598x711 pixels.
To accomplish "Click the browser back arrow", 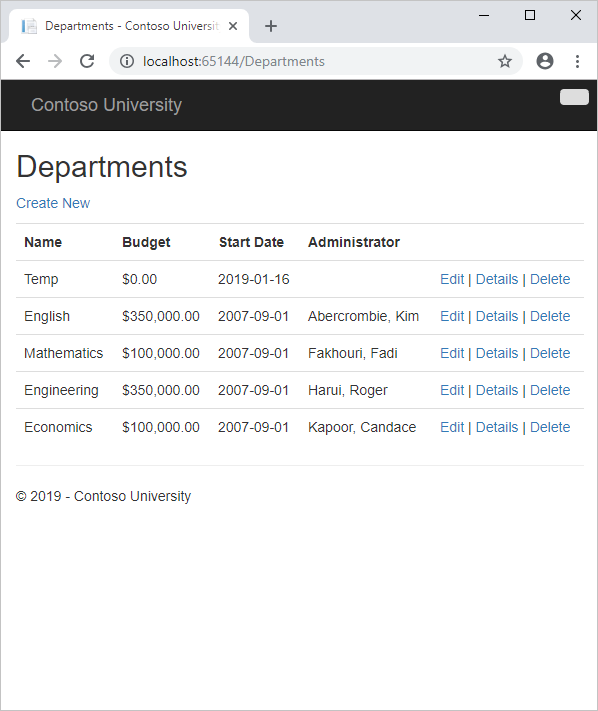I will (x=23, y=61).
